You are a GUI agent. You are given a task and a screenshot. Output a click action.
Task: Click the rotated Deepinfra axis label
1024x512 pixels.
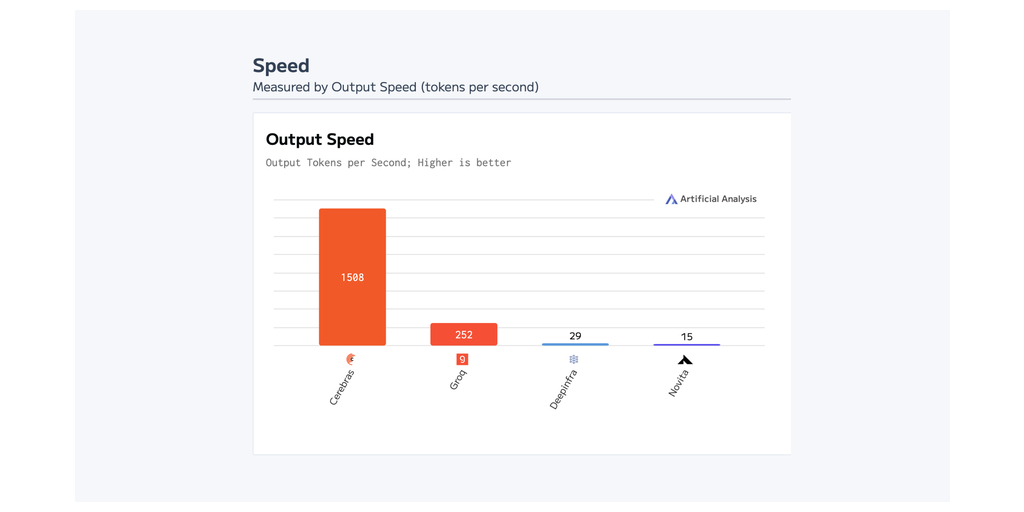tap(563, 389)
